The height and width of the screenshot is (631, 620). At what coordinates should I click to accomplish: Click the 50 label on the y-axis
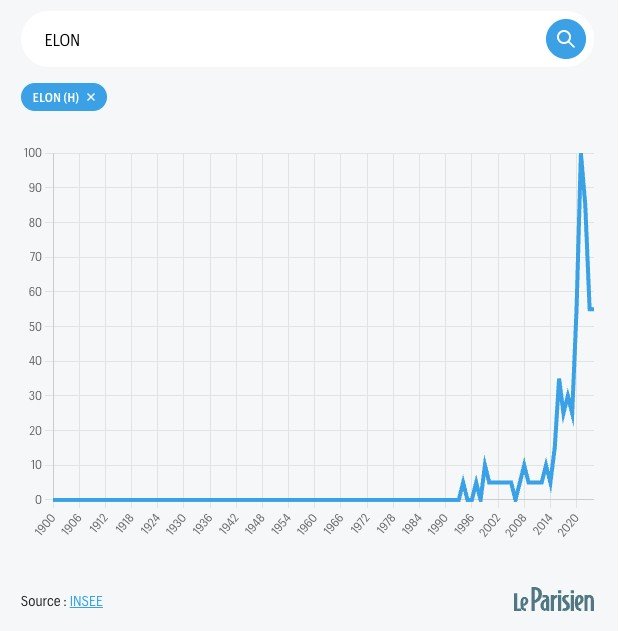pyautogui.click(x=35, y=326)
